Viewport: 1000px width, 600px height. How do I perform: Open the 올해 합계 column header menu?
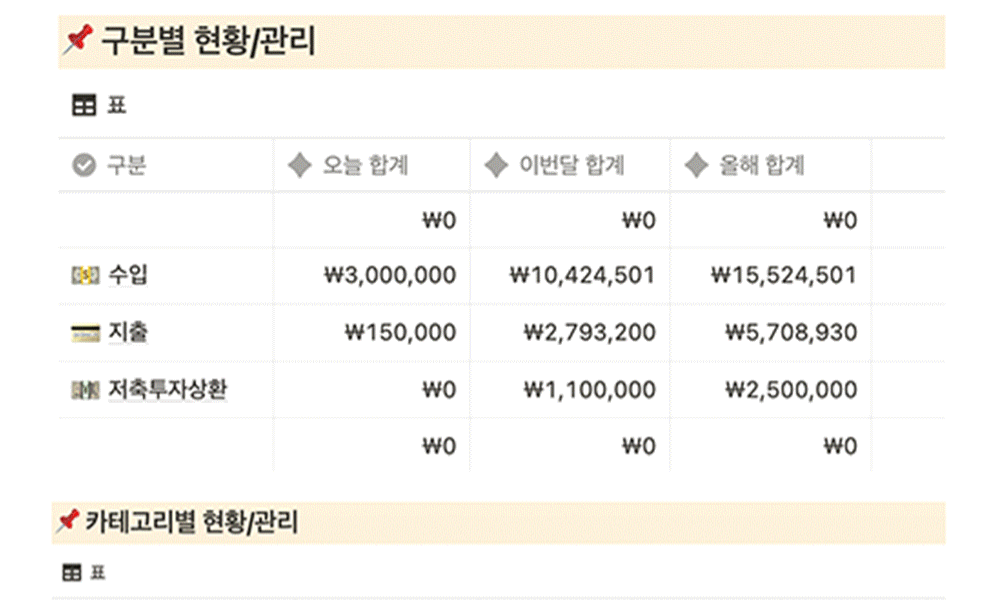tap(770, 165)
